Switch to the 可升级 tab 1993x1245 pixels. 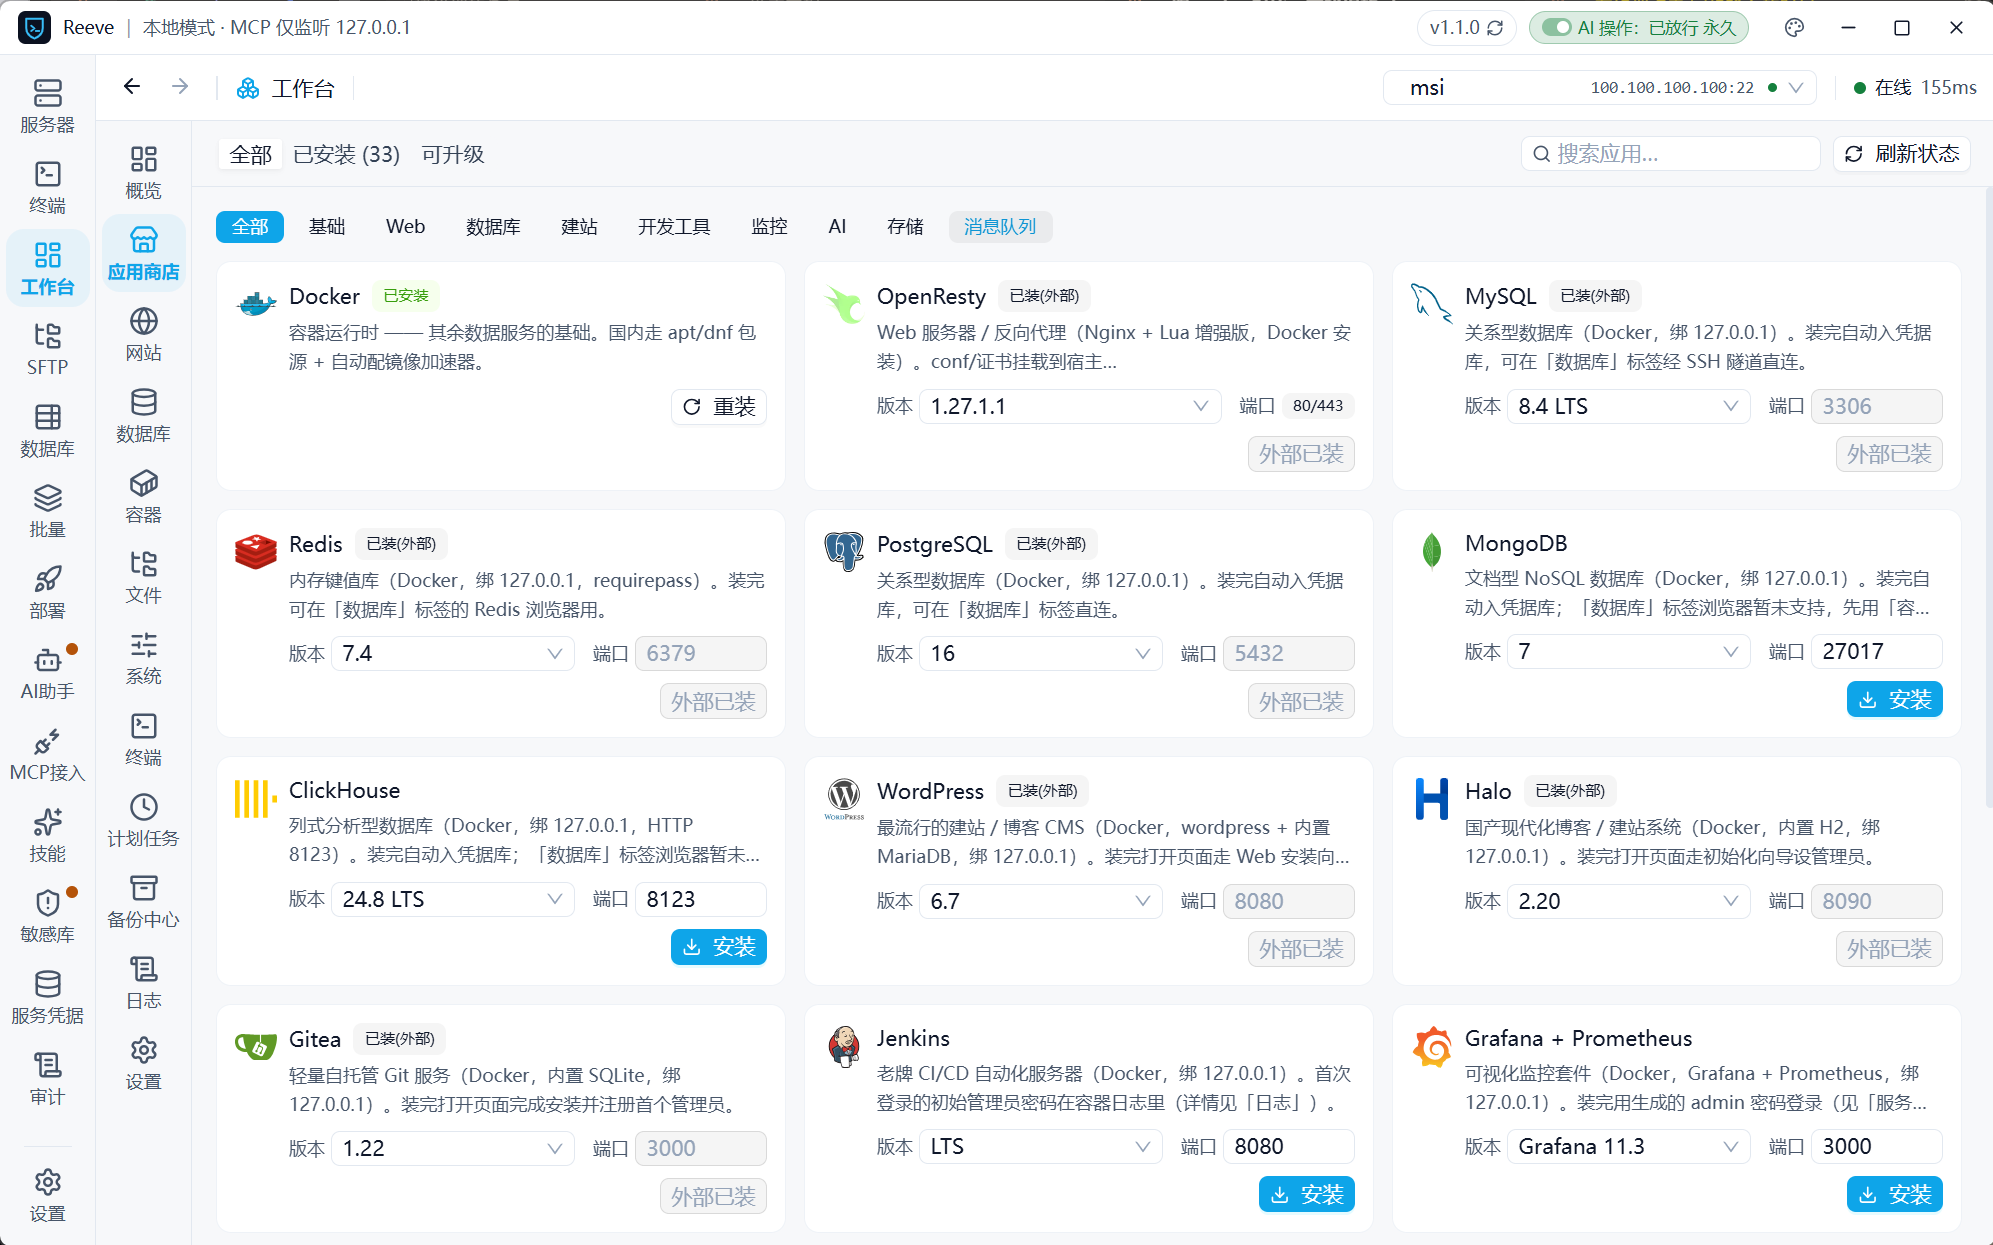click(x=453, y=155)
